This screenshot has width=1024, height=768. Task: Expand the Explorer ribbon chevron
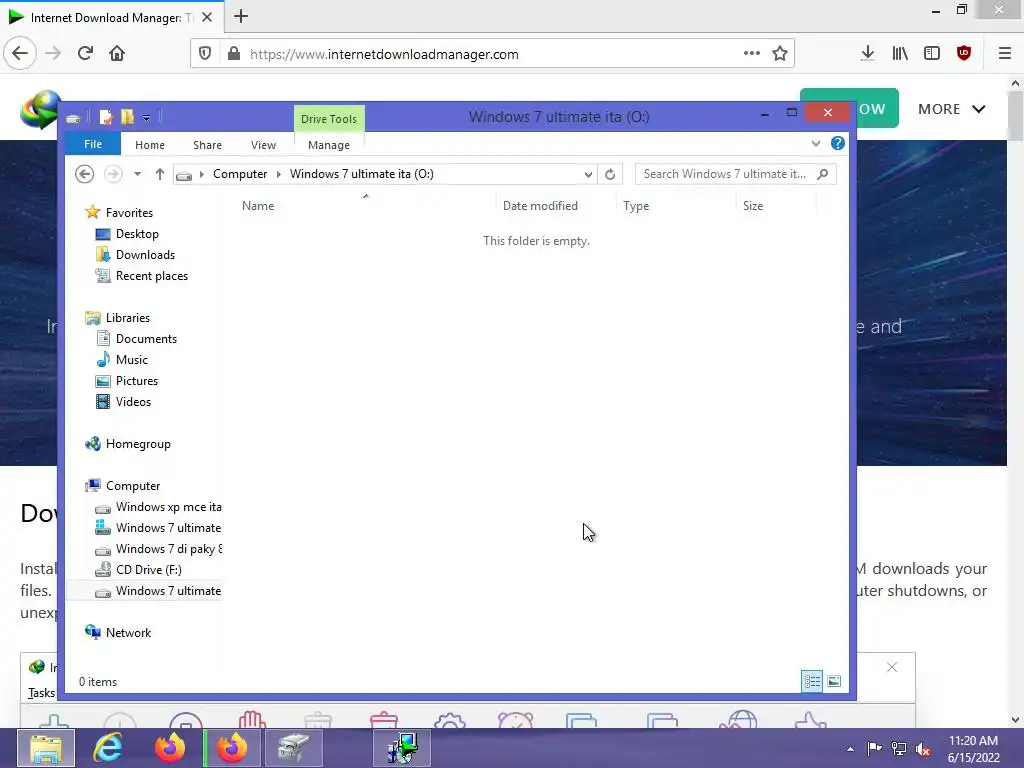(816, 144)
